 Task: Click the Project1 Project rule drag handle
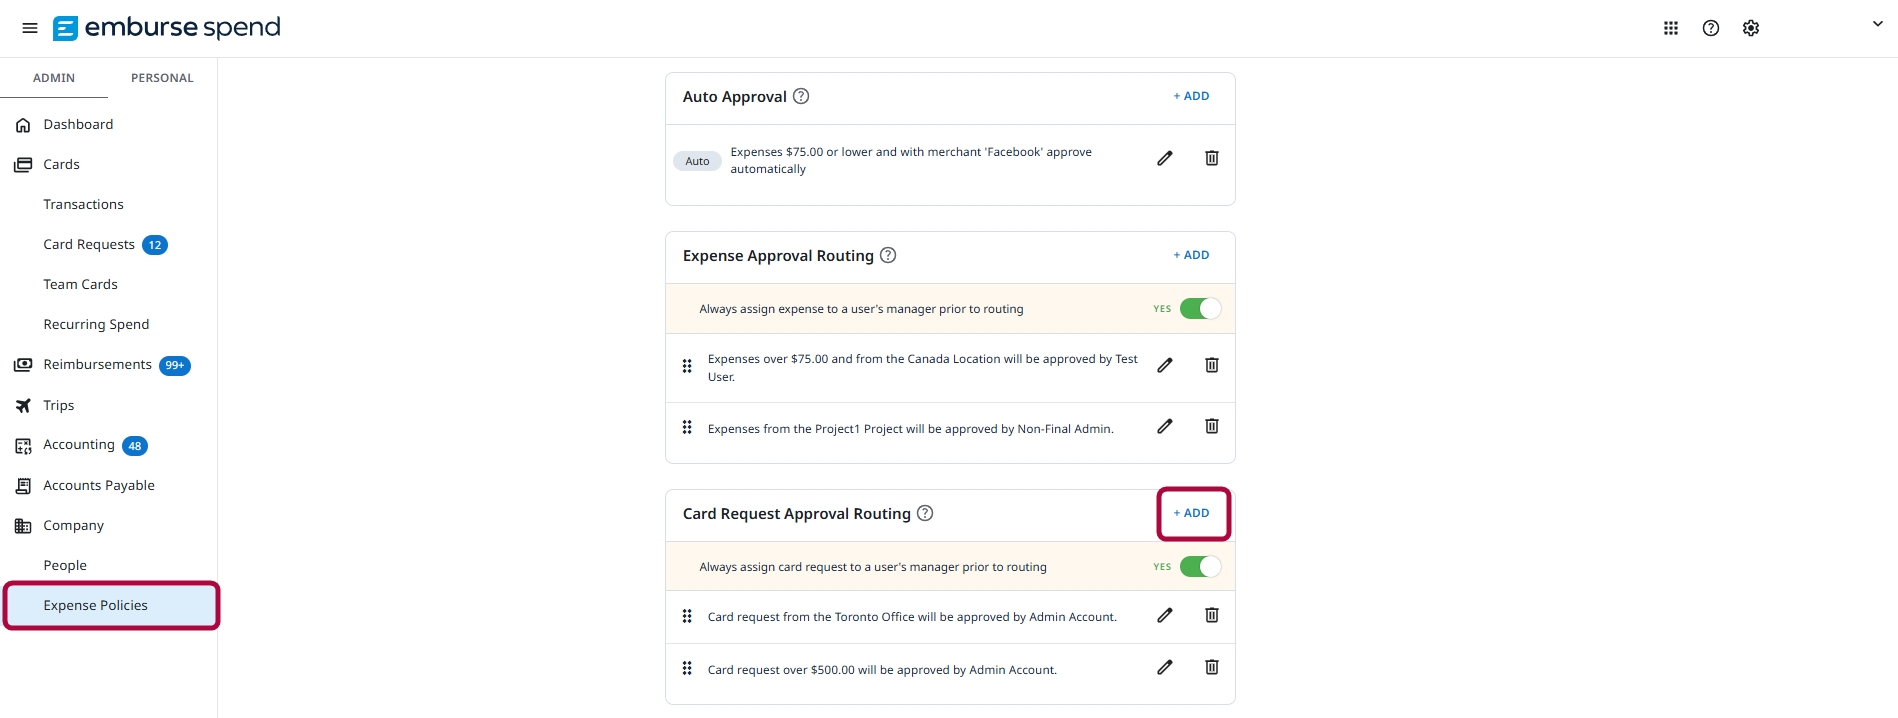coord(687,427)
